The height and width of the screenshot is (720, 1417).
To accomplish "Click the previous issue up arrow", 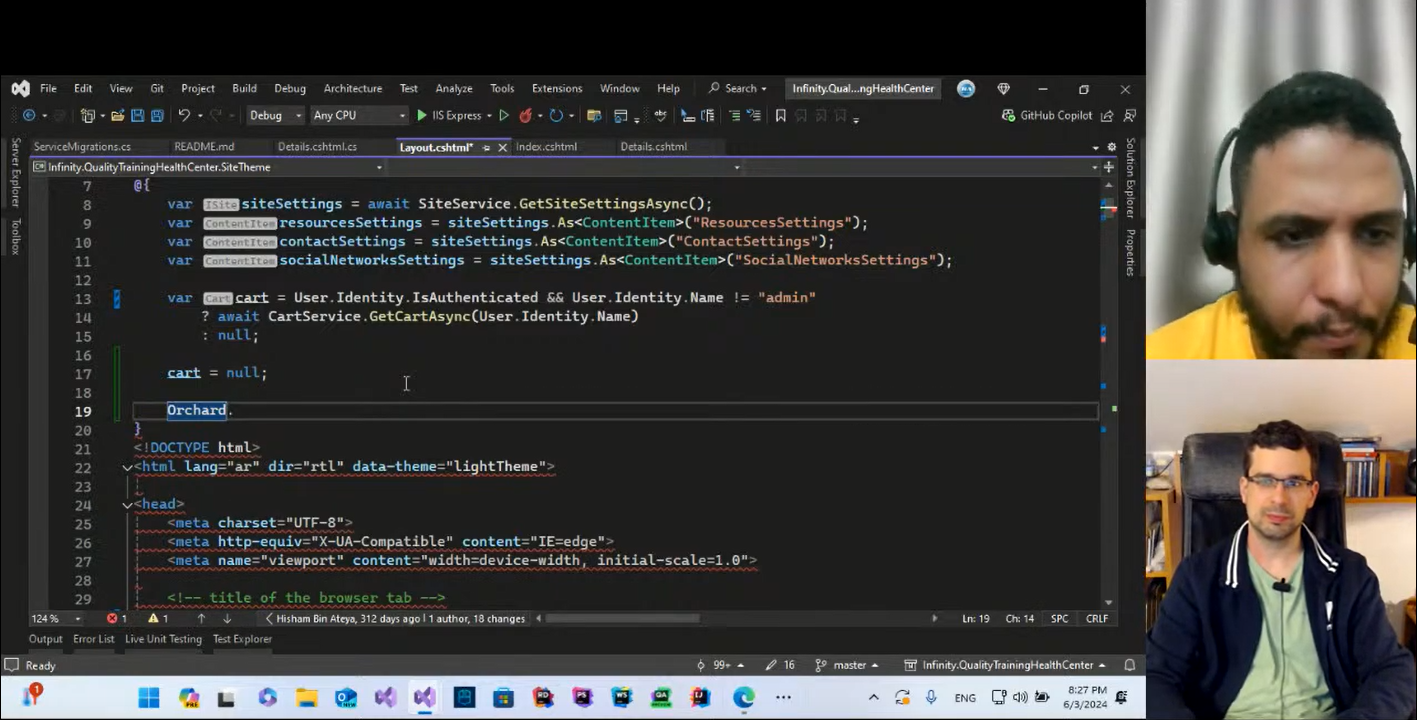I will point(201,619).
